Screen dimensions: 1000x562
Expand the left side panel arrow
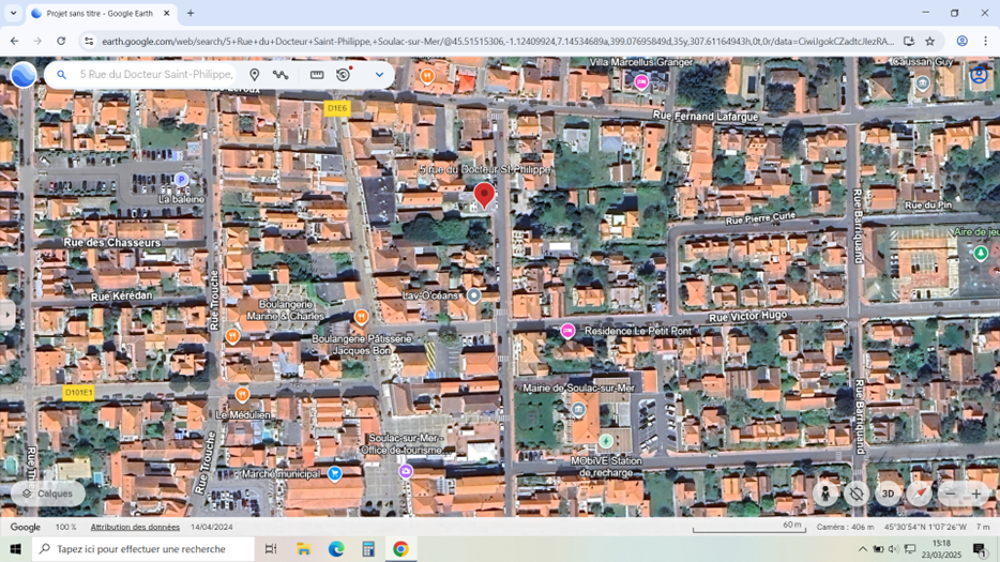point(7,315)
